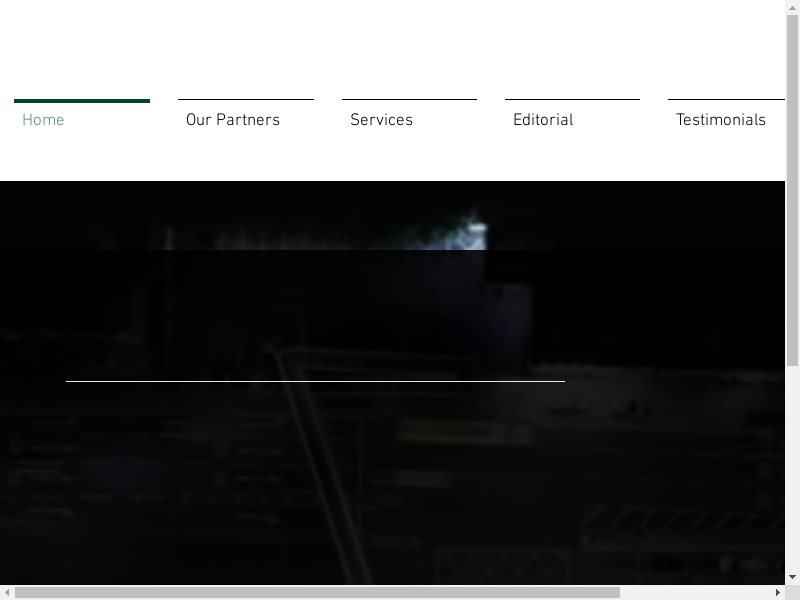Click the vertical scrollbar down arrow
The height and width of the screenshot is (600, 800).
[792, 577]
